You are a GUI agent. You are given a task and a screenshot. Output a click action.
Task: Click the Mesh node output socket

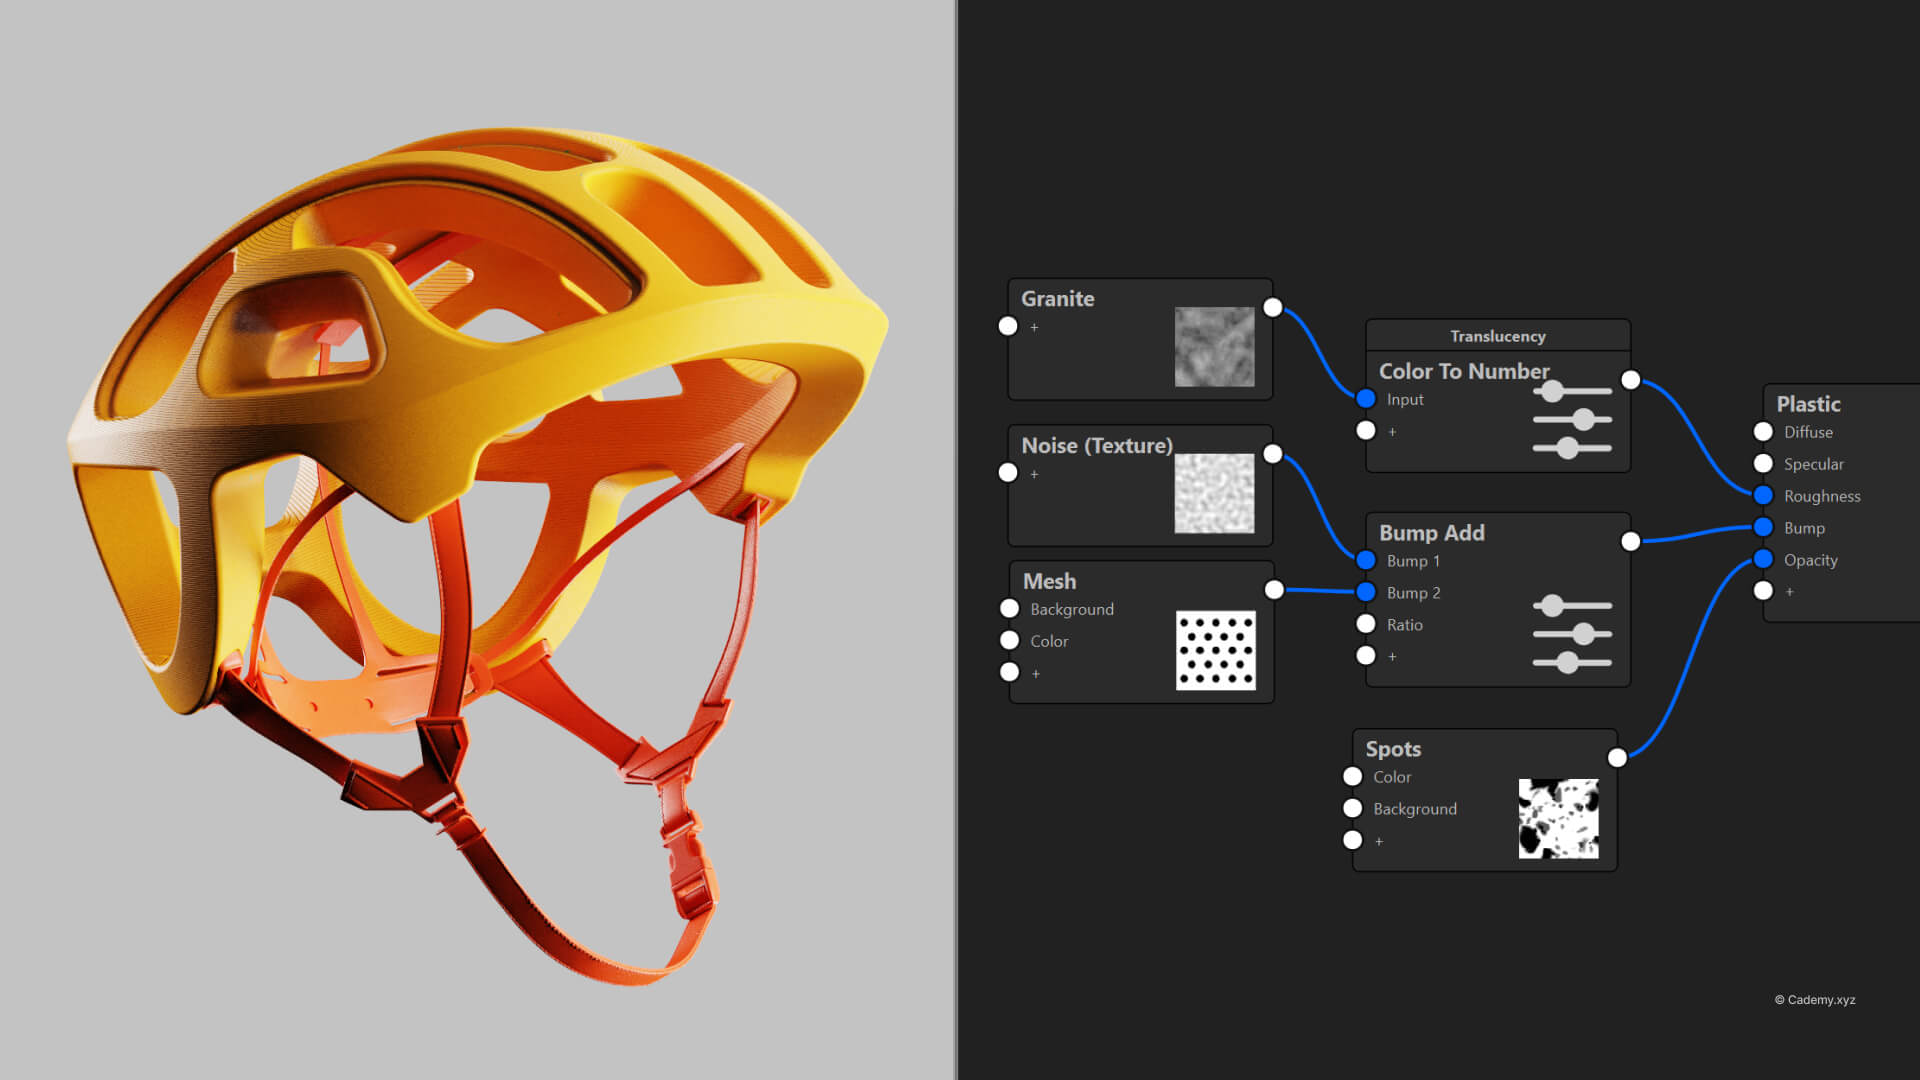pyautogui.click(x=1274, y=590)
